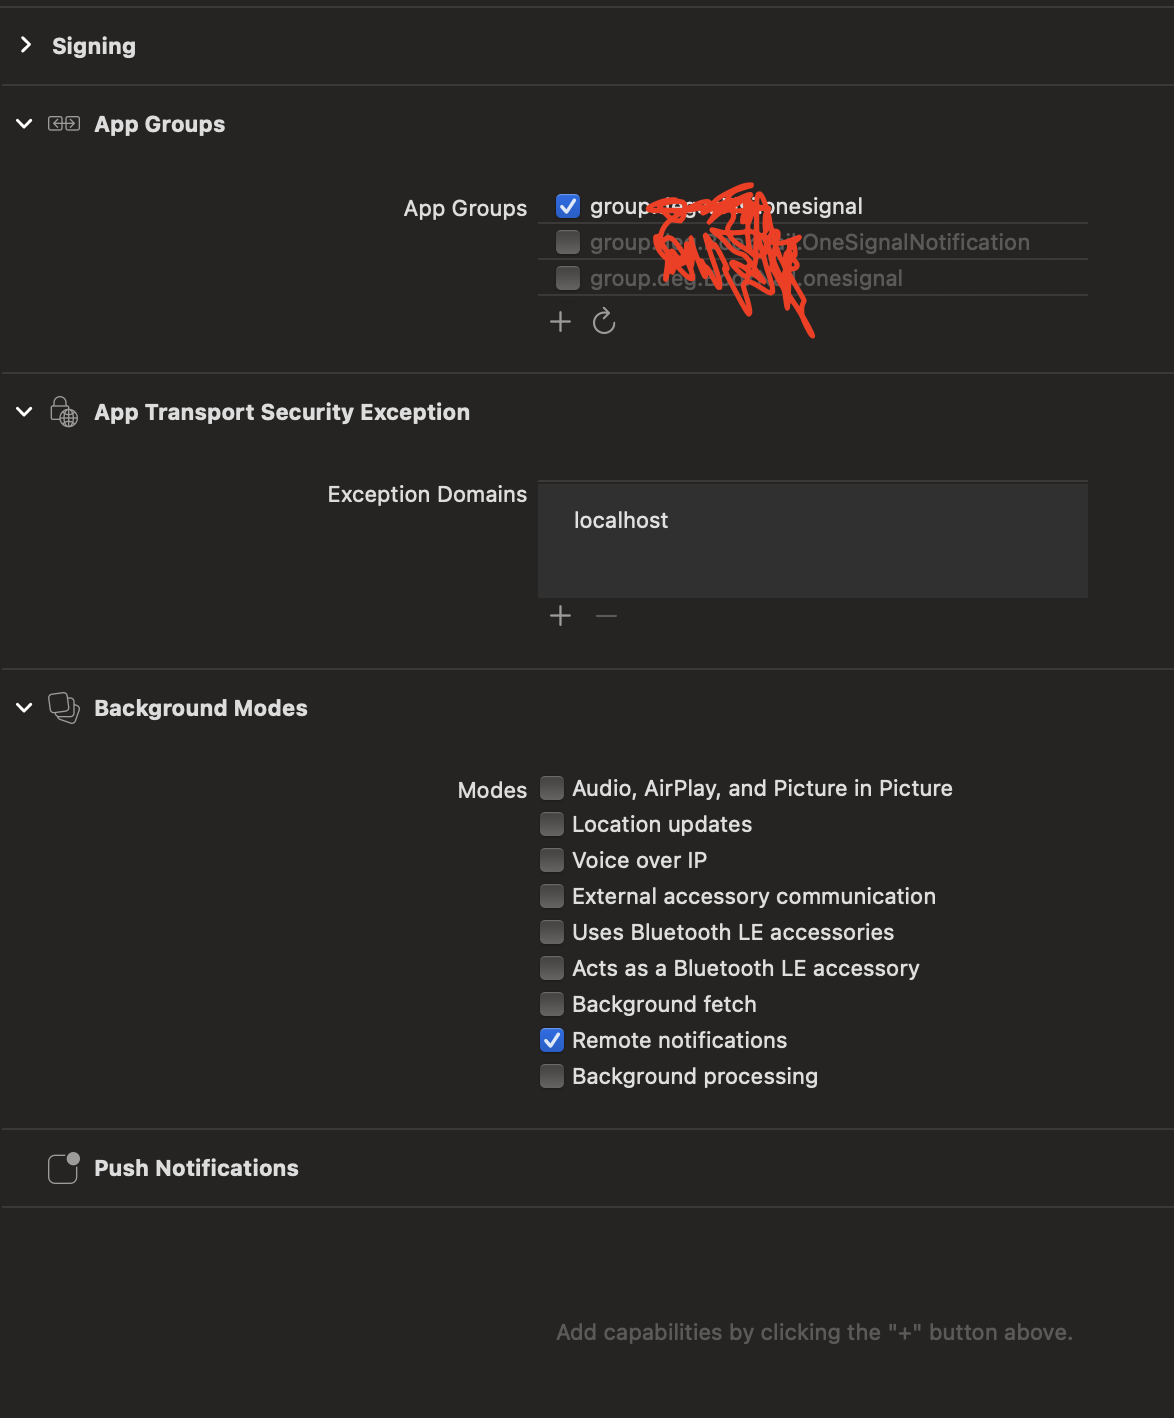Collapse the Background Modes section
The height and width of the screenshot is (1418, 1174).
pyautogui.click(x=23, y=708)
